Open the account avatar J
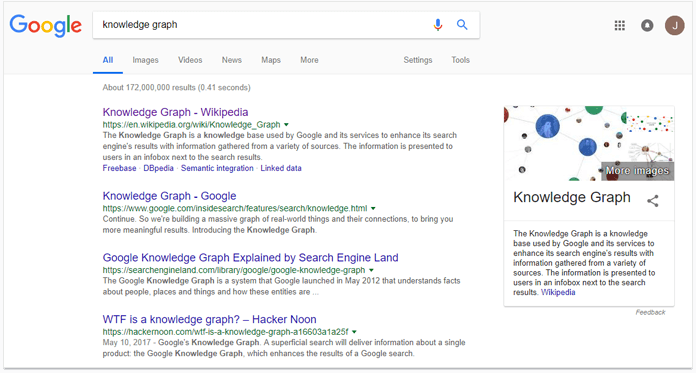The height and width of the screenshot is (373, 696). [x=675, y=25]
